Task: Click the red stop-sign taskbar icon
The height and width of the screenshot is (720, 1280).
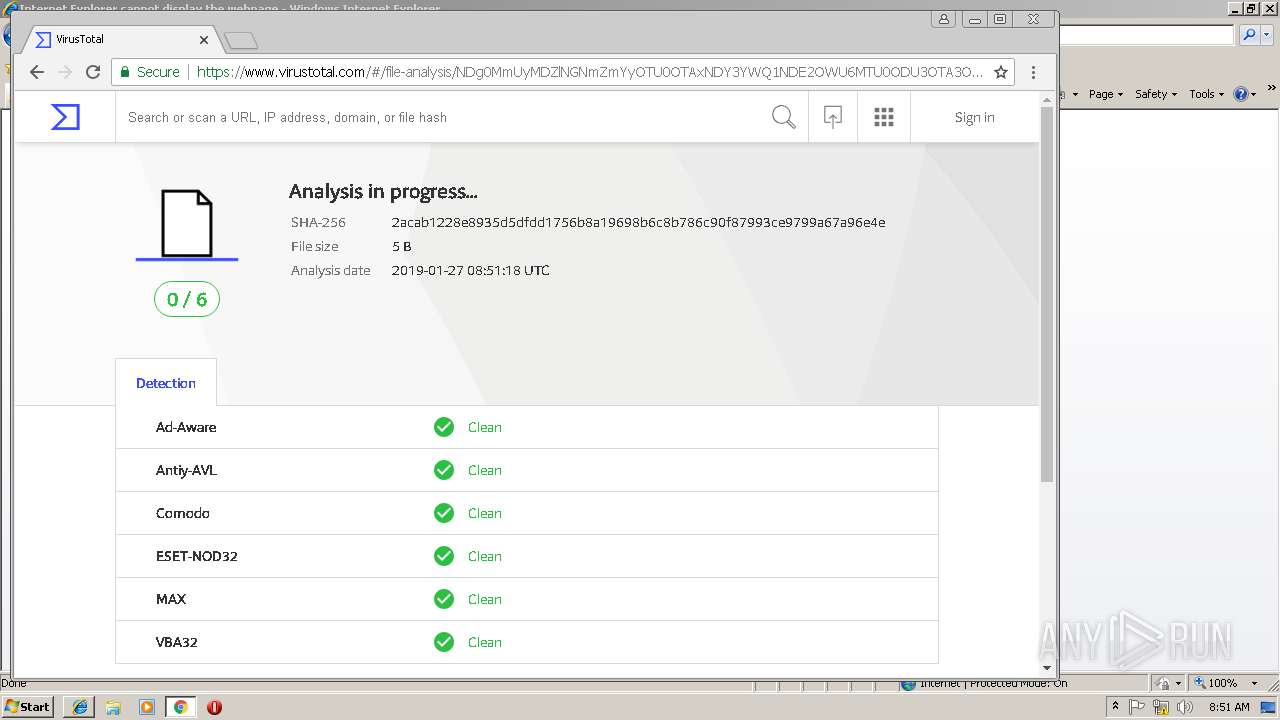Action: [x=214, y=707]
